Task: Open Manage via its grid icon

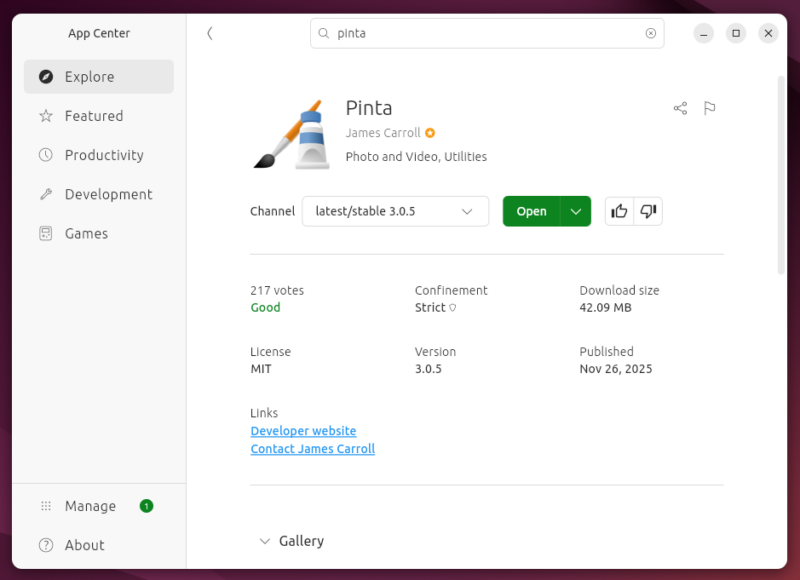Action: tap(45, 506)
